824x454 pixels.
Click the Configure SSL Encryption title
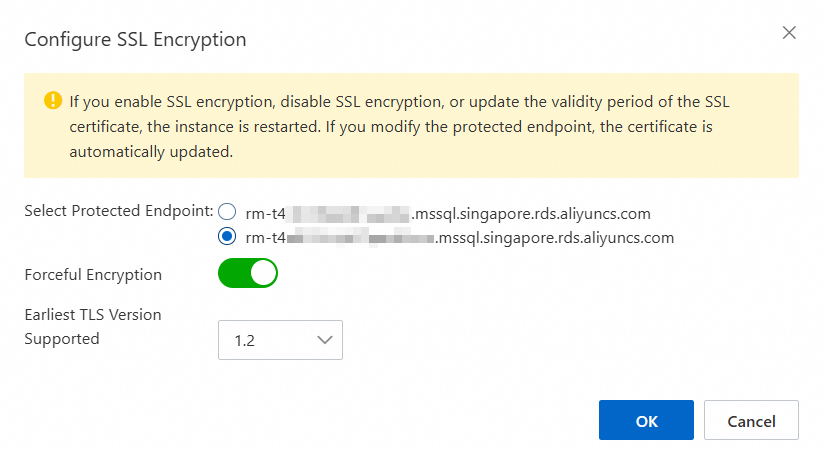coord(135,39)
